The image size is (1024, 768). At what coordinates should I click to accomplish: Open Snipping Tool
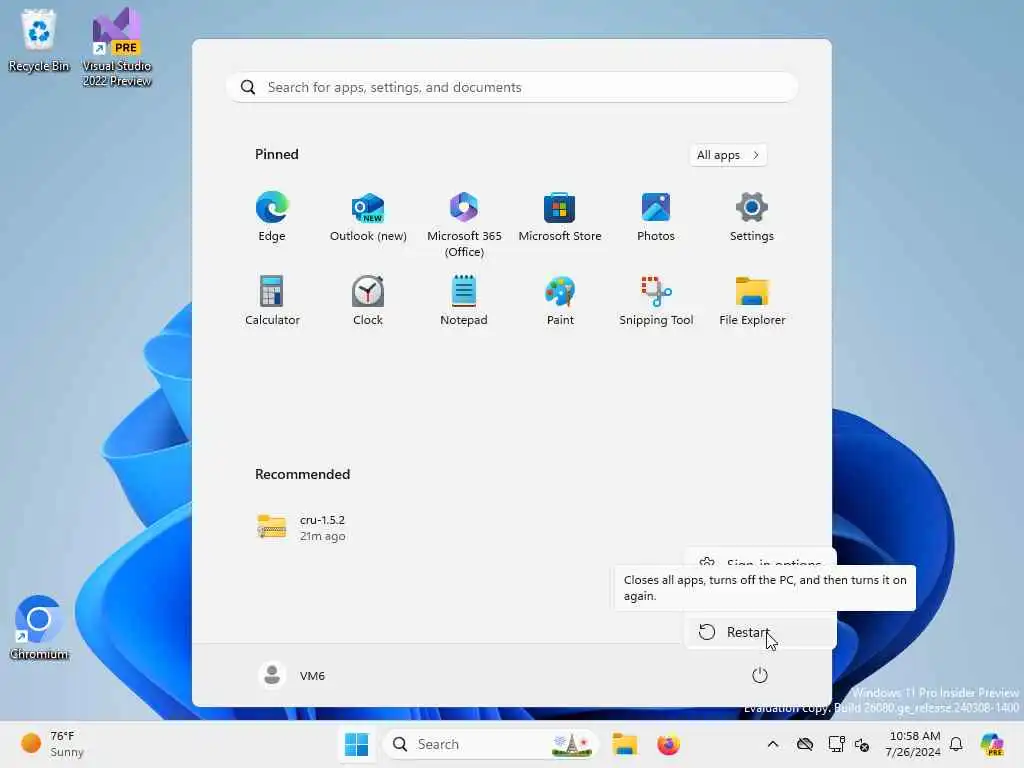(656, 300)
